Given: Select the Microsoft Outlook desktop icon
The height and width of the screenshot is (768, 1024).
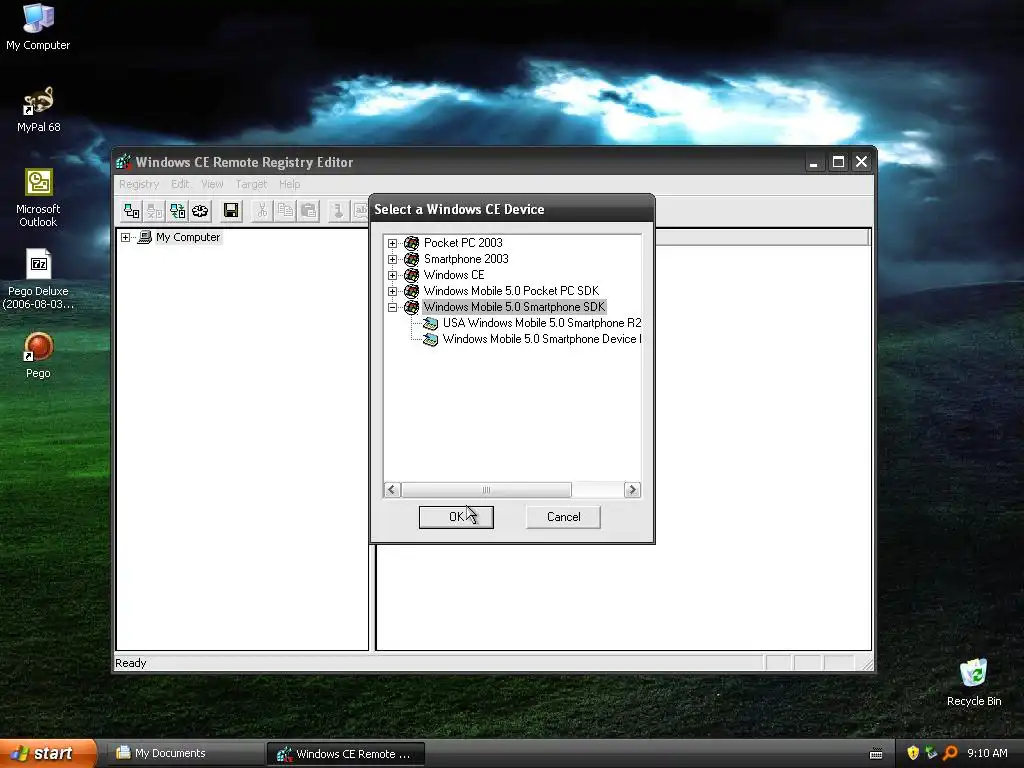Looking at the screenshot, I should click(x=39, y=183).
